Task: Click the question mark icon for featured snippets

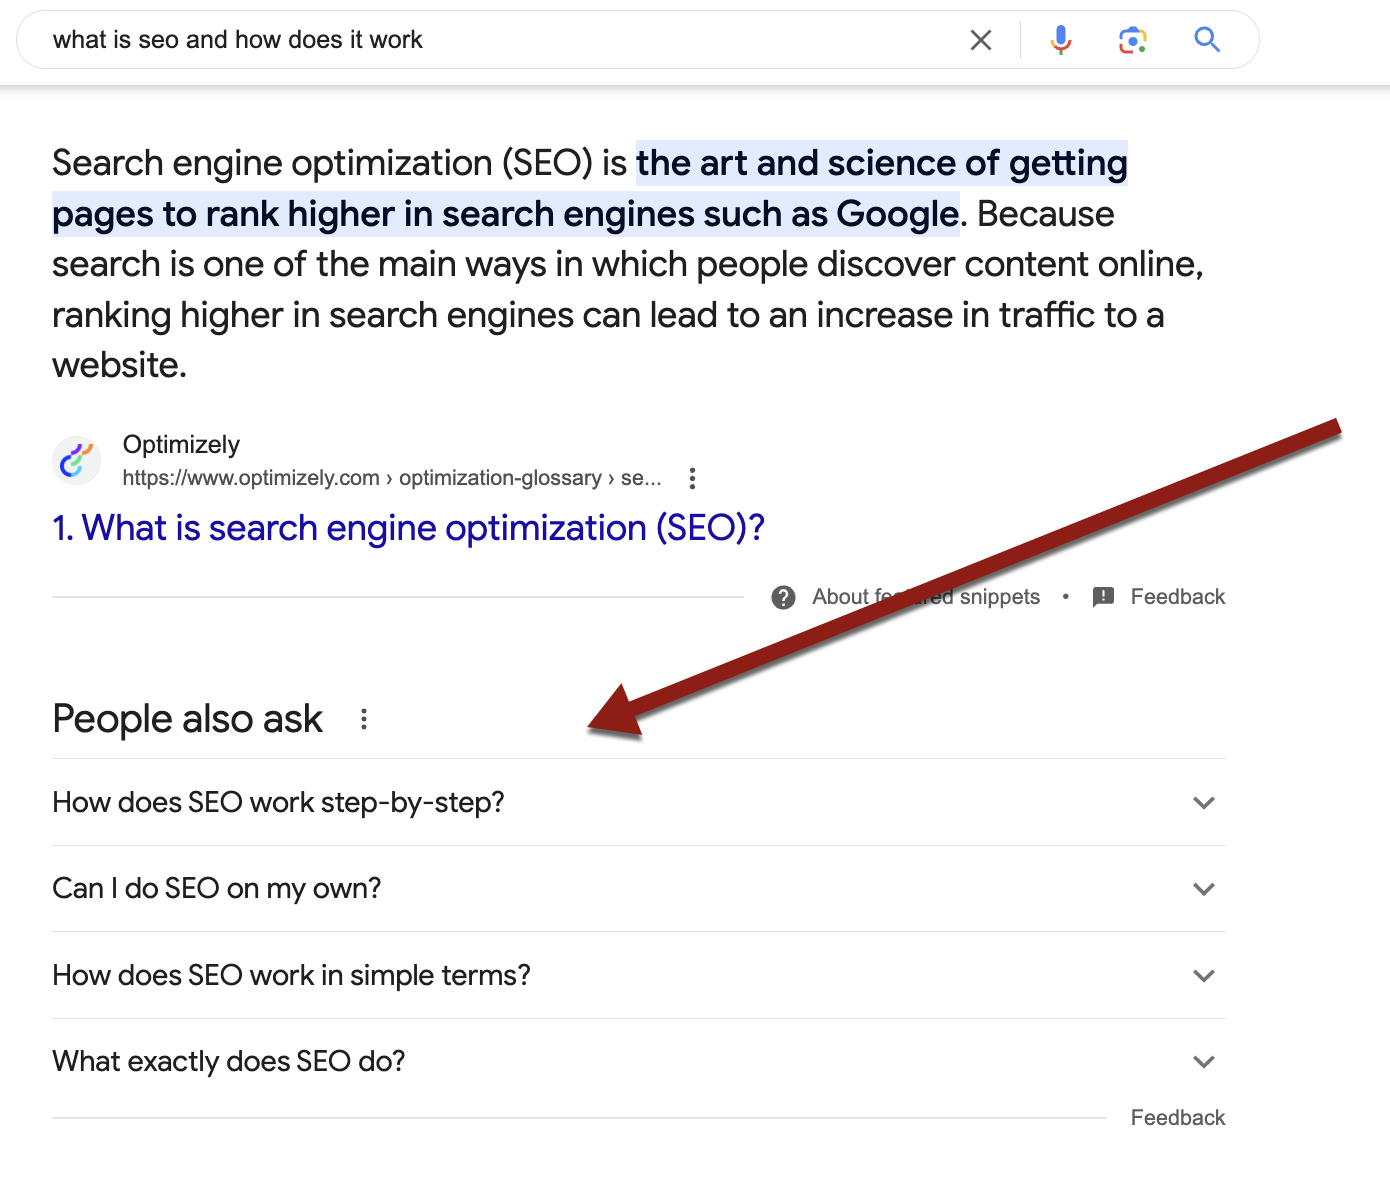Action: click(x=783, y=597)
